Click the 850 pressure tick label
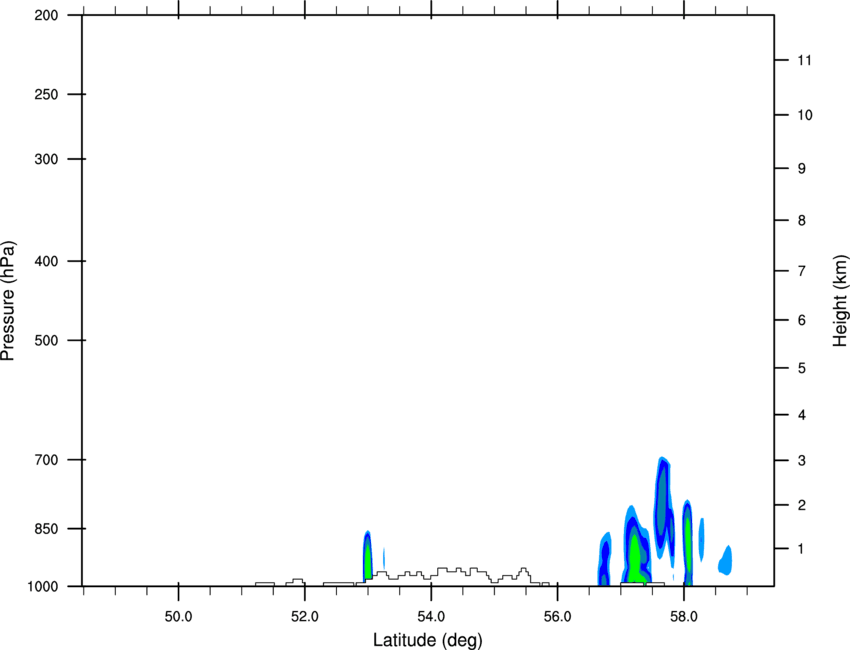 click(x=46, y=529)
